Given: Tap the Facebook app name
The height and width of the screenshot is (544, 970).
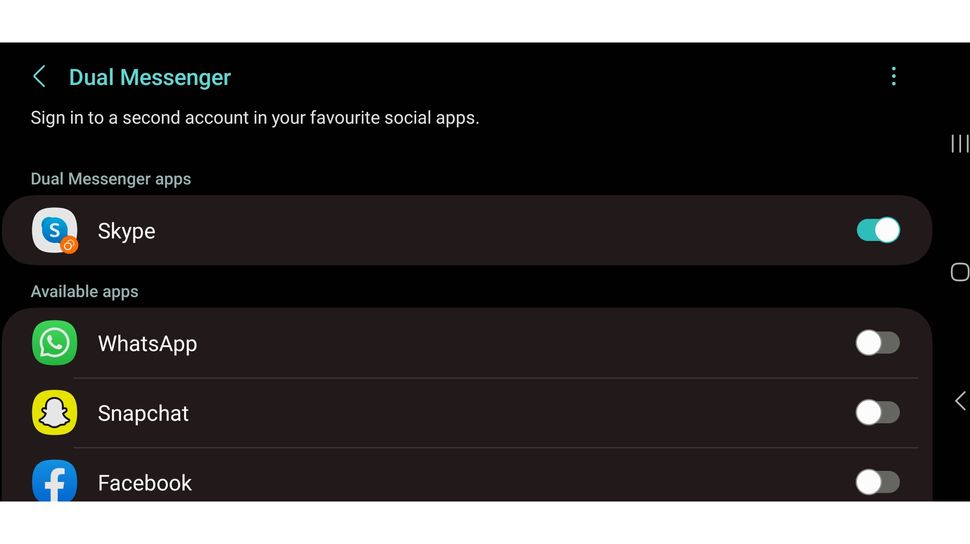Looking at the screenshot, I should [145, 483].
